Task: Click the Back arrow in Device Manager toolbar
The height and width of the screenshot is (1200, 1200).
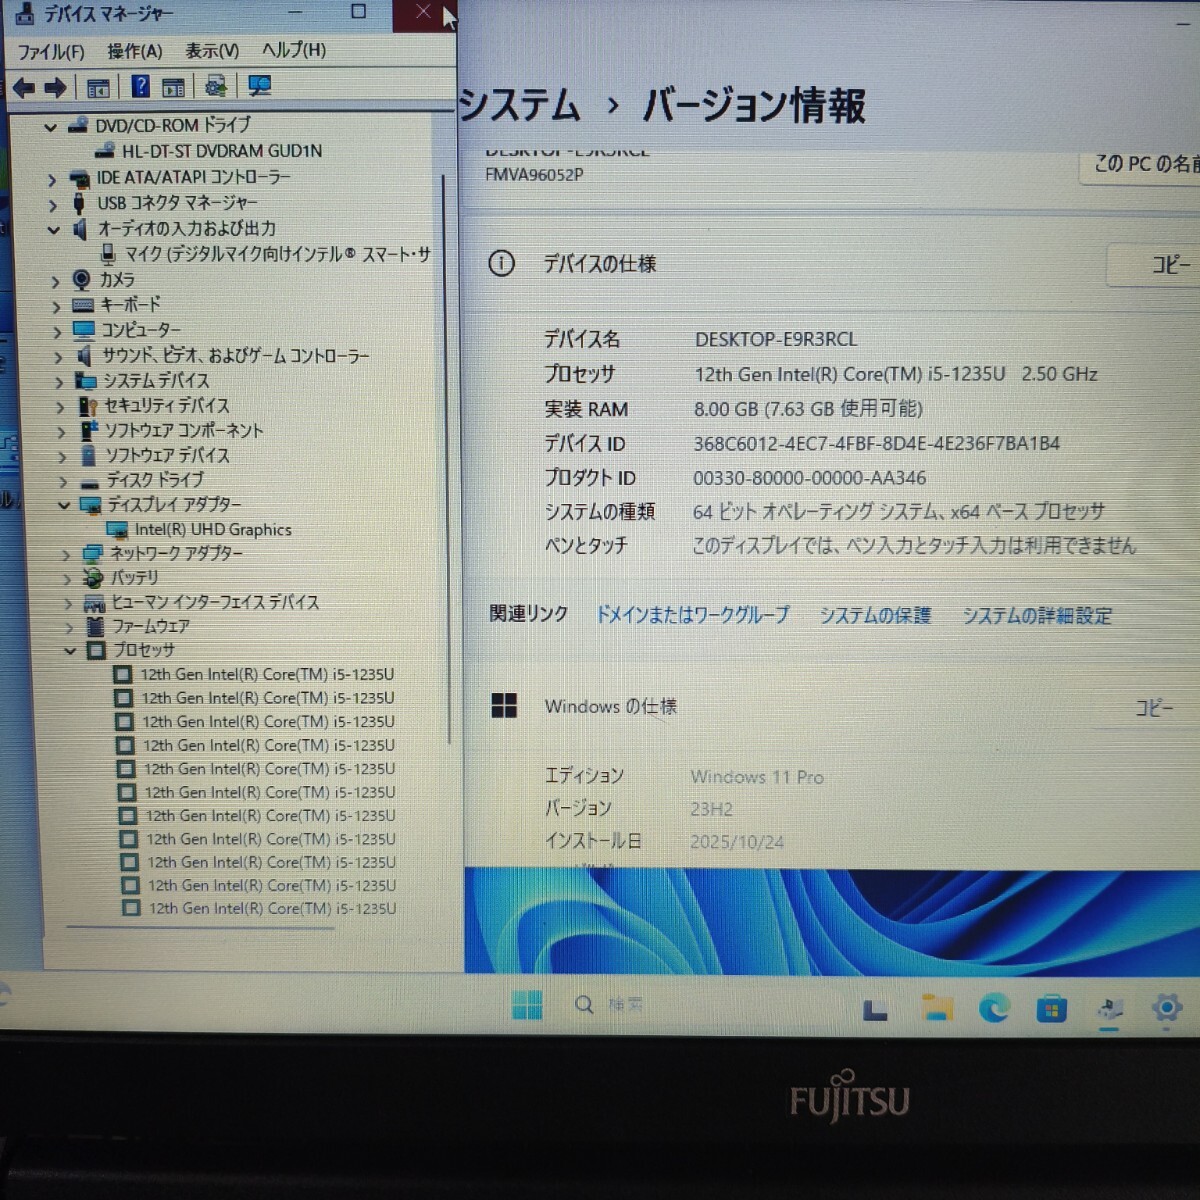Action: [x=24, y=88]
